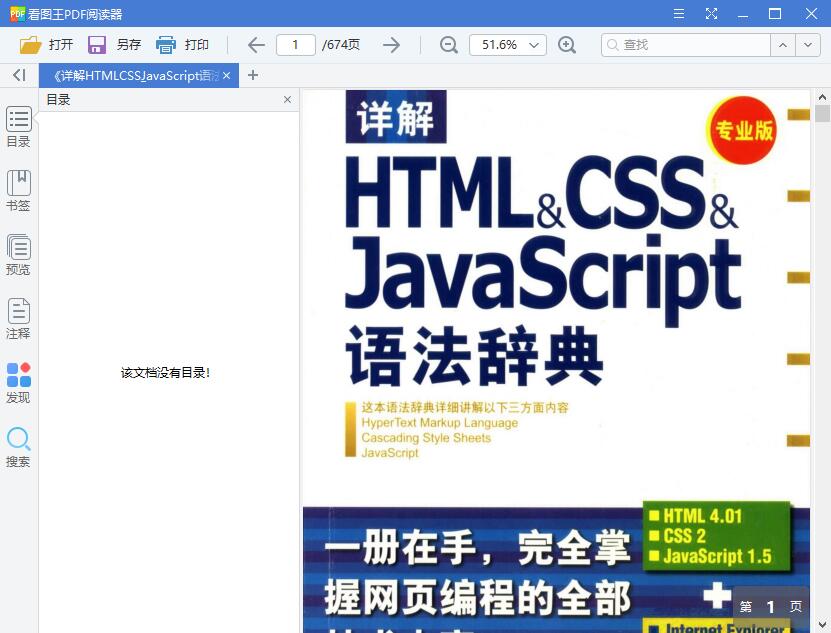Screen dimensions: 831x633
Task: Toggle fullscreen mode in title bar
Action: pyautogui.click(x=711, y=14)
